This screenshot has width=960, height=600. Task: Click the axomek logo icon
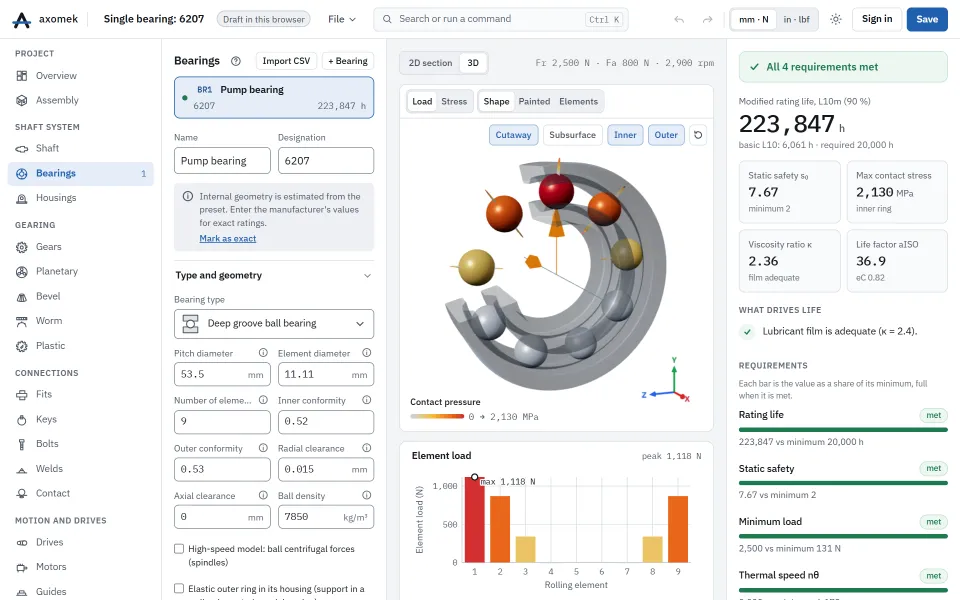coord(21,20)
